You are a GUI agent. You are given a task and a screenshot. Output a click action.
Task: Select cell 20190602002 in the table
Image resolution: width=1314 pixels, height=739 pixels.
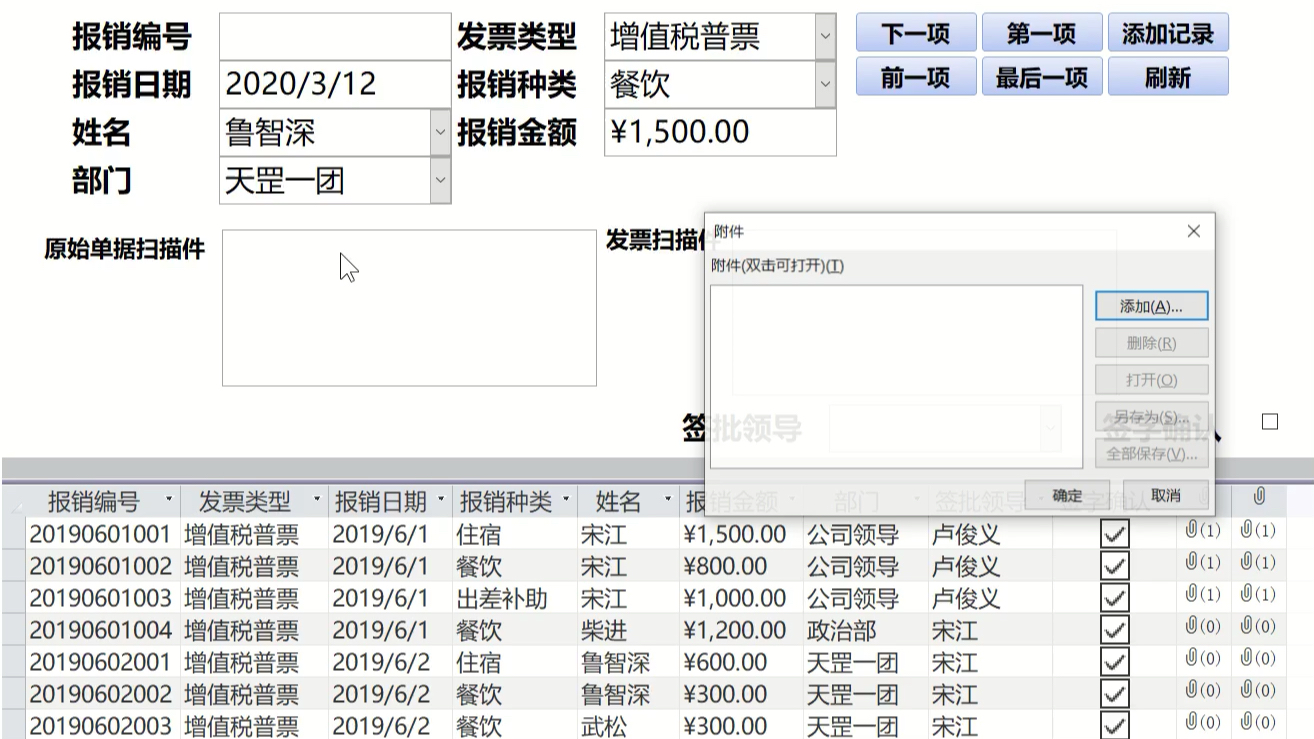point(100,694)
